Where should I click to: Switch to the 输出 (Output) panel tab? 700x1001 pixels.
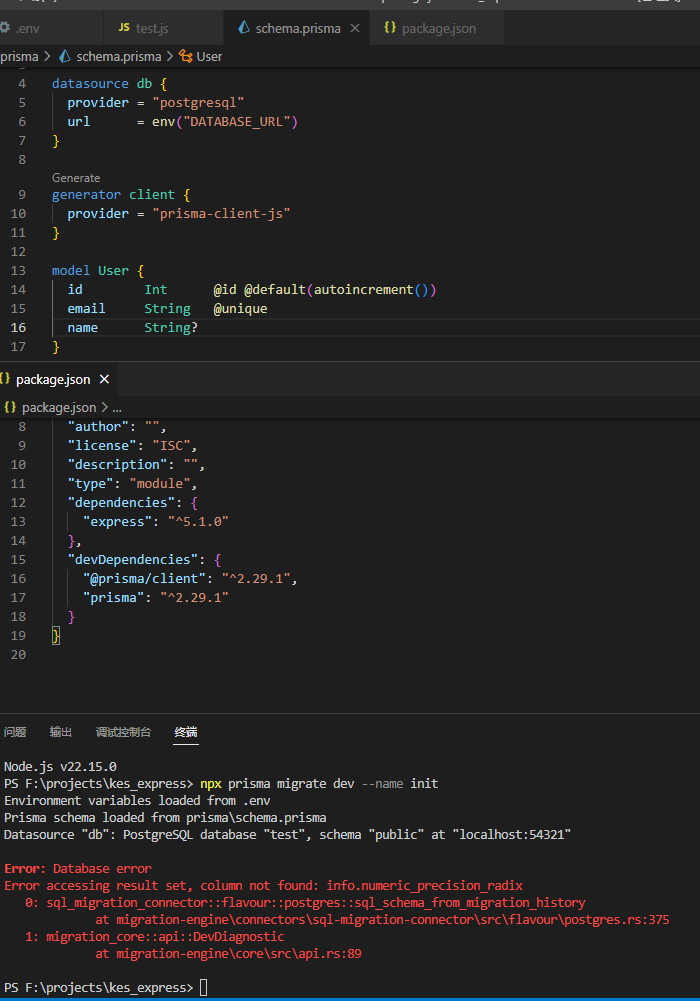[x=61, y=732]
